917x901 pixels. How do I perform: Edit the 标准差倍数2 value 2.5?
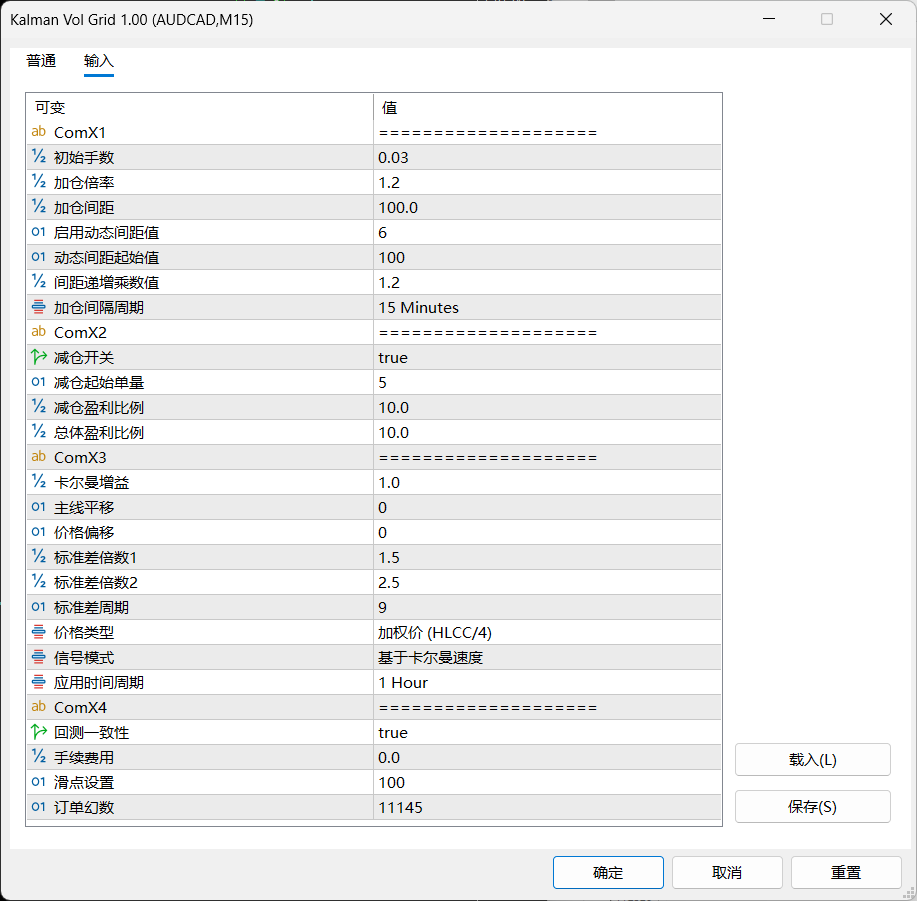pyautogui.click(x=547, y=582)
